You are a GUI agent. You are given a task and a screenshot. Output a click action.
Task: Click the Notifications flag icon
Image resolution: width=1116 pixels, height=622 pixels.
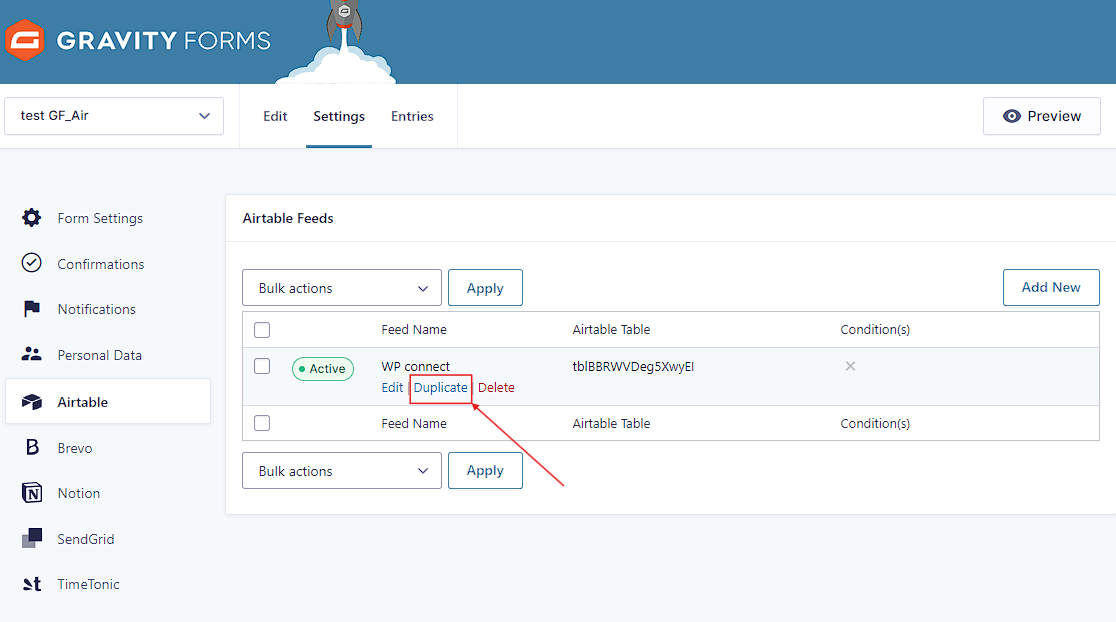[31, 309]
